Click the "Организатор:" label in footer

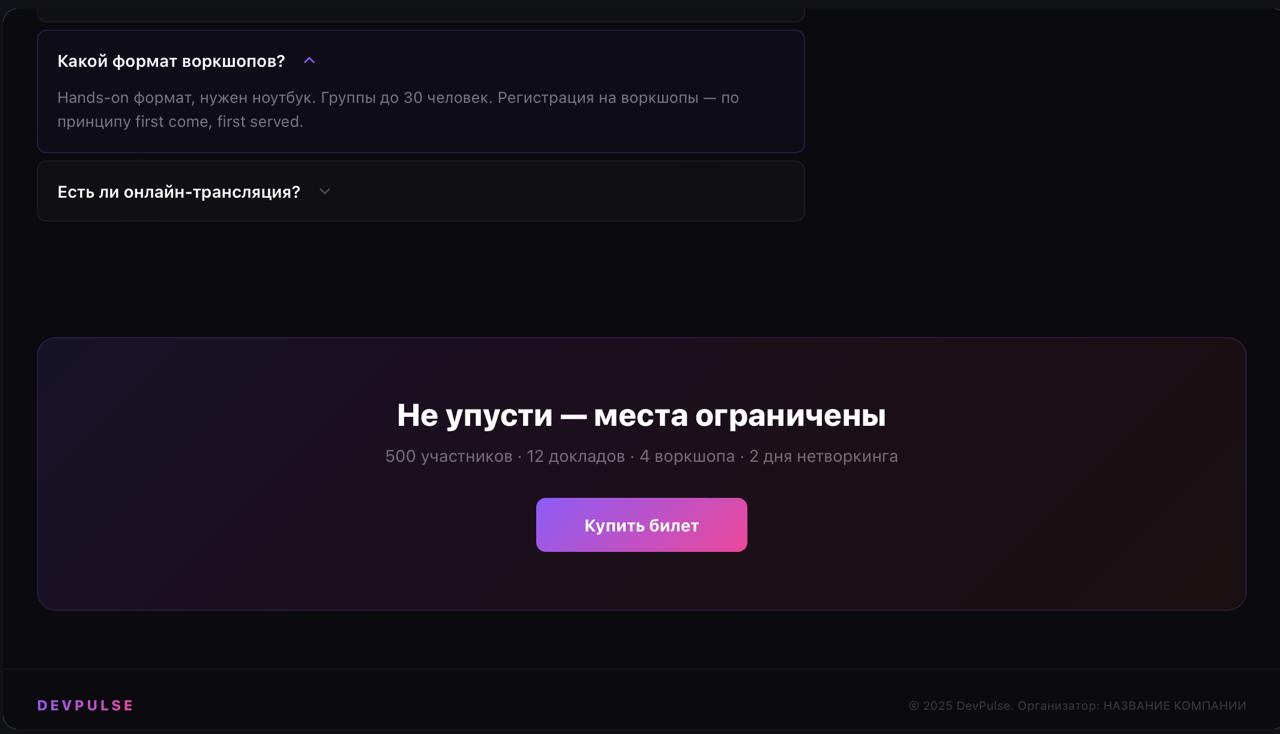(x=1058, y=706)
